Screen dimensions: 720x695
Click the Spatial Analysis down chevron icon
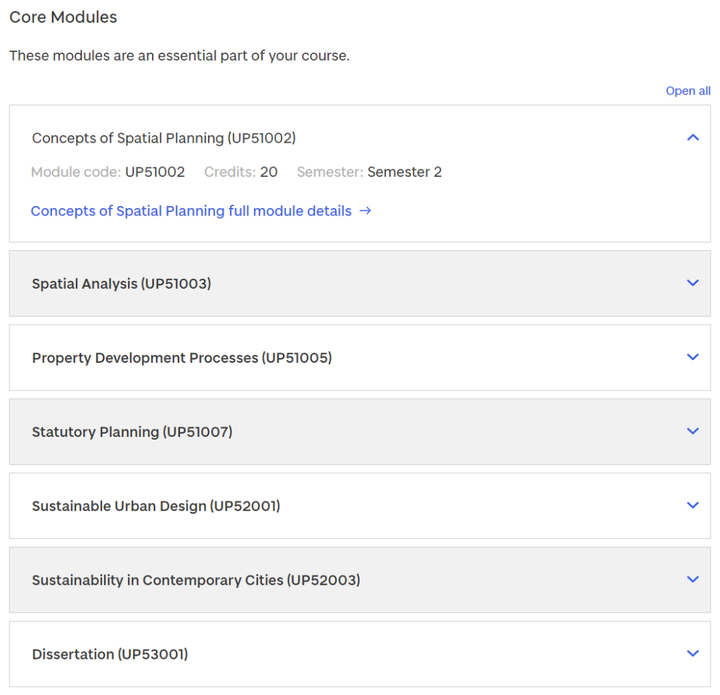[692, 283]
